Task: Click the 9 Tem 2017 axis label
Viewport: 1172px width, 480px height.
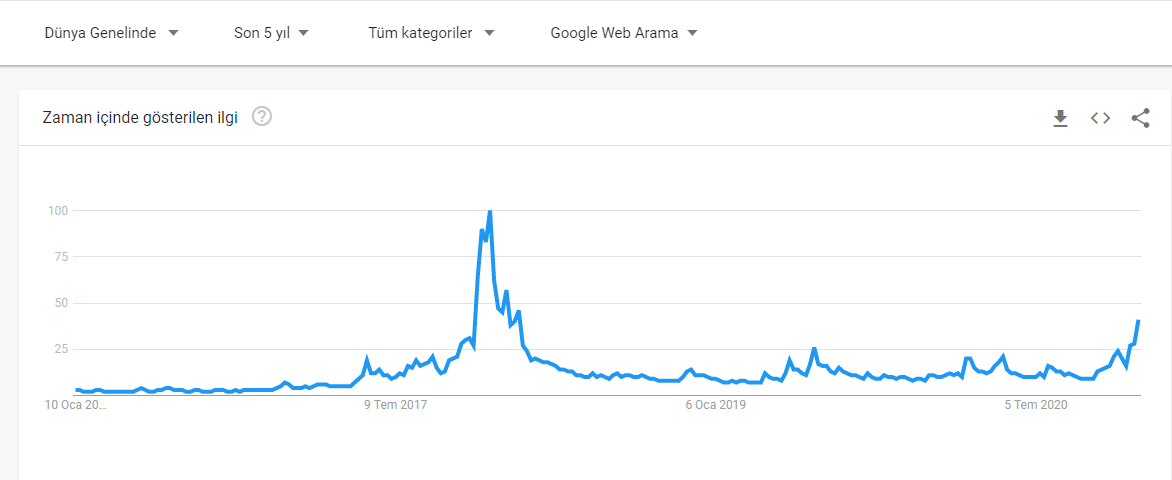Action: (x=397, y=405)
